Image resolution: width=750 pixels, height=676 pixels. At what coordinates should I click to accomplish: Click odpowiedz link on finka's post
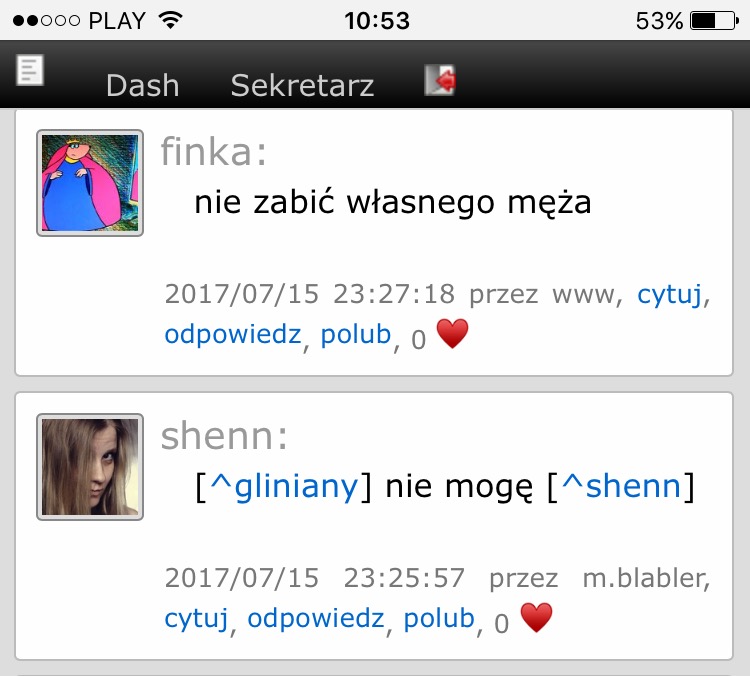click(233, 334)
